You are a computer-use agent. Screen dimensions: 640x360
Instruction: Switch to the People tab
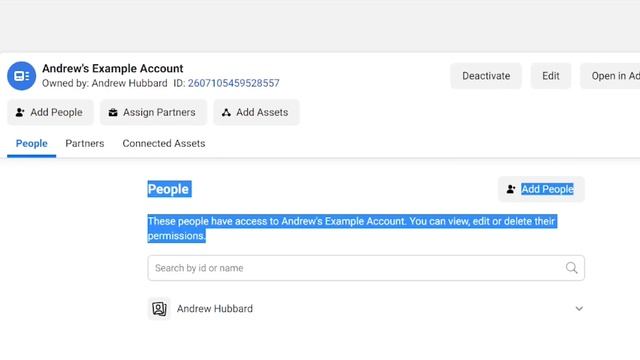31,144
